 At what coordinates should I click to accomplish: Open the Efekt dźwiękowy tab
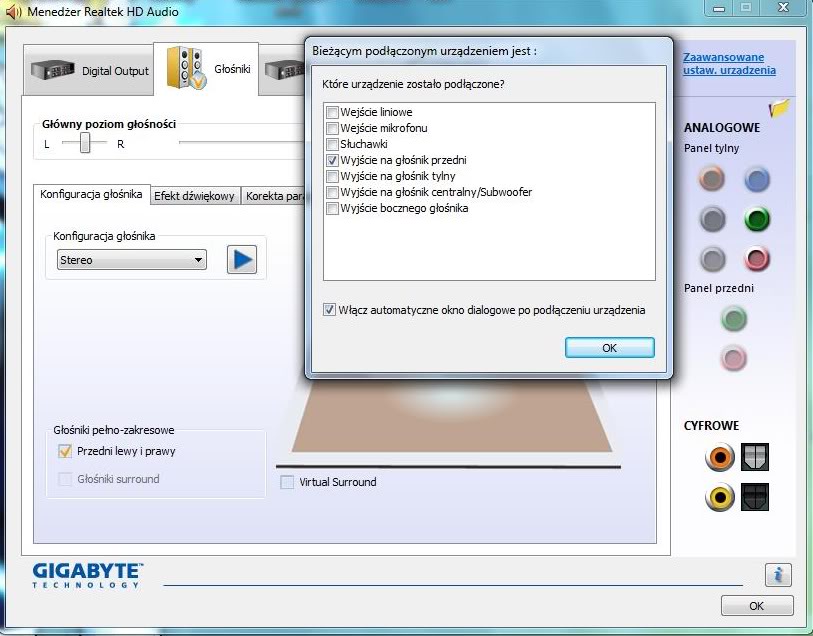point(195,196)
